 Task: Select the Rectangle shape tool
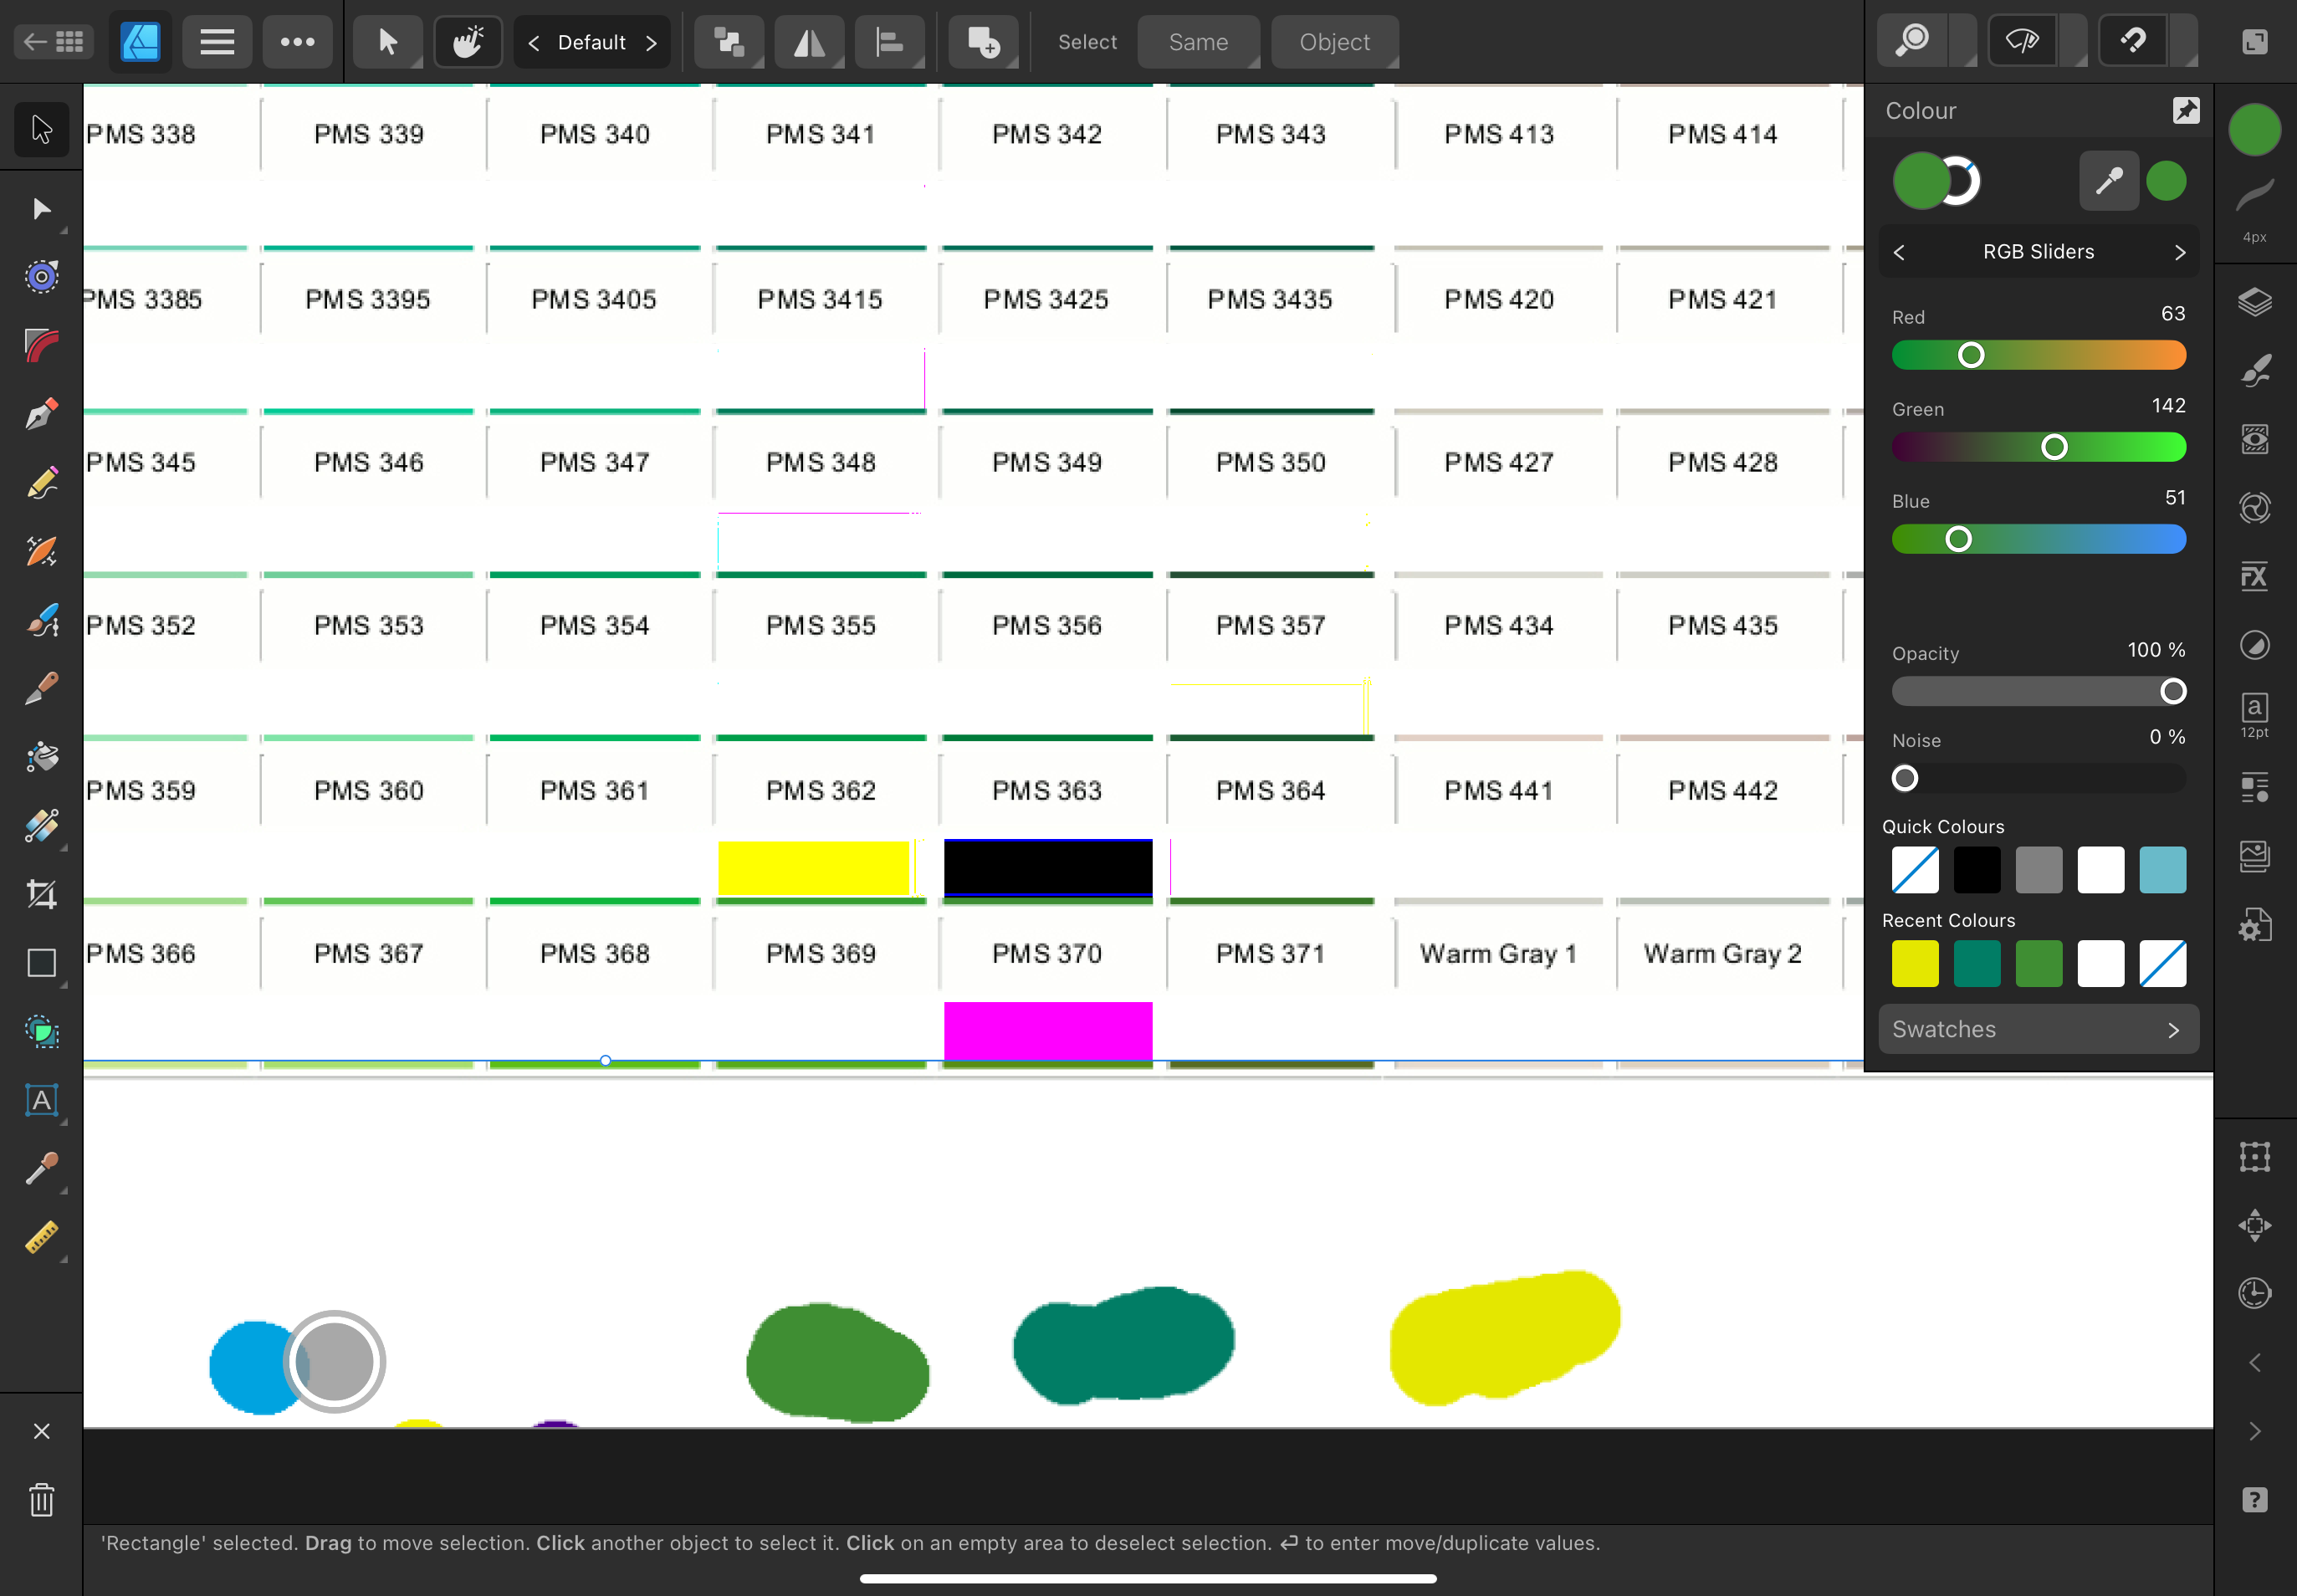pos(41,963)
